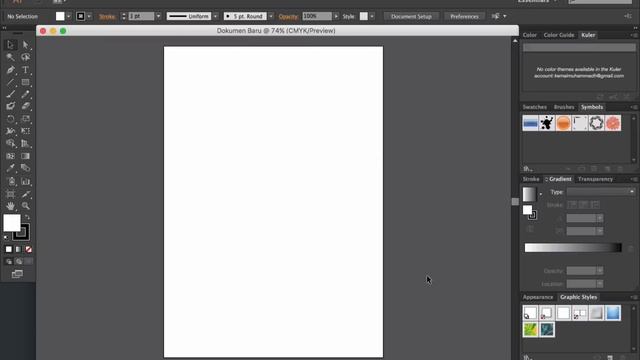The height and width of the screenshot is (360, 640).
Task: Open the Stroke panel tab
Action: 531,179
